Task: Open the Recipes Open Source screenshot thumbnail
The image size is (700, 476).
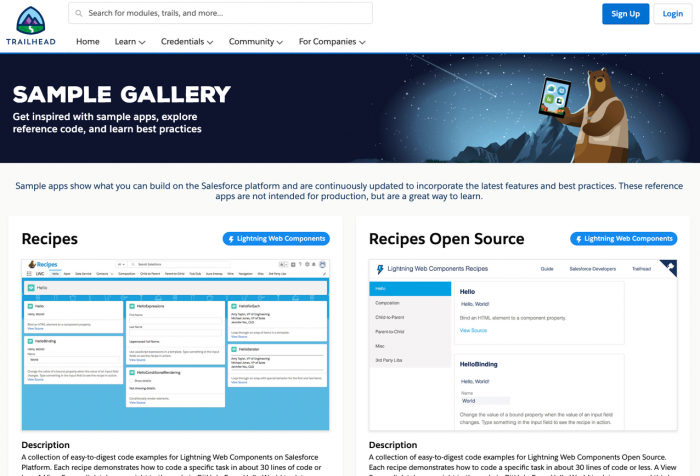Action: 523,345
